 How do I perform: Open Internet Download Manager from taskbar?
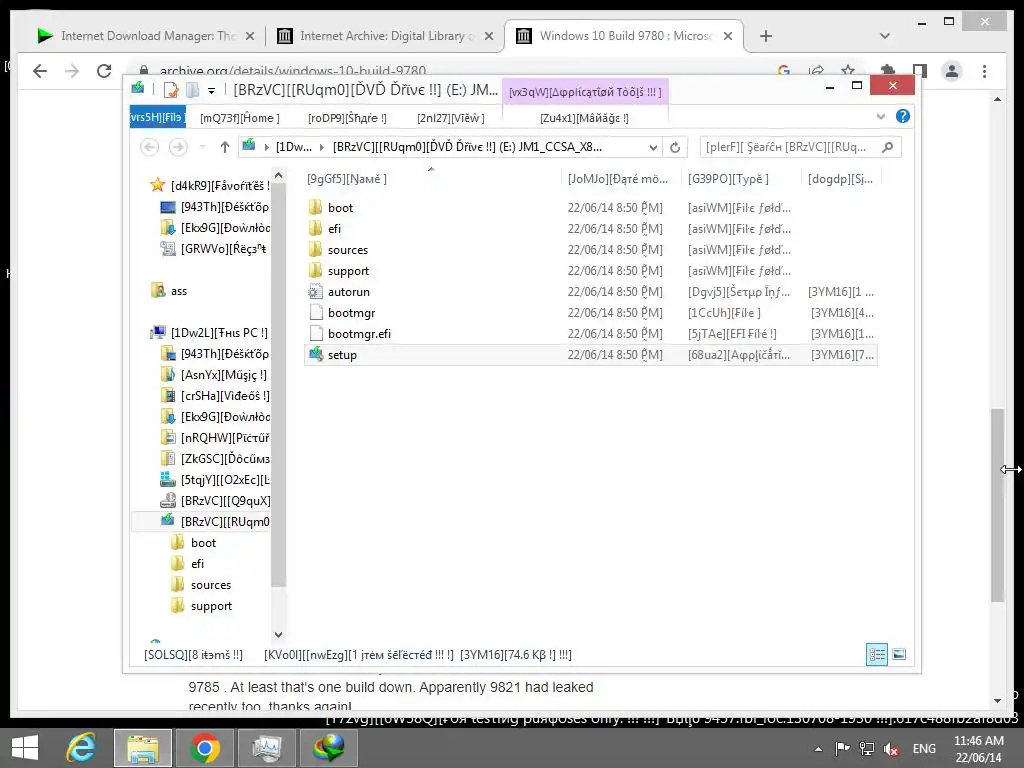[x=328, y=748]
